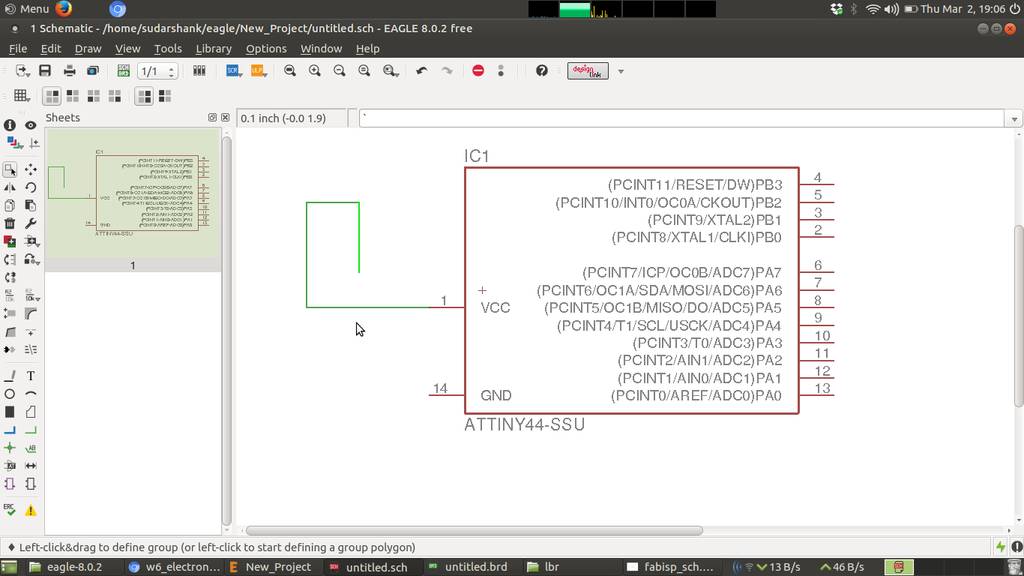1024x576 pixels.
Task: Select the Move tool
Action: [31, 170]
